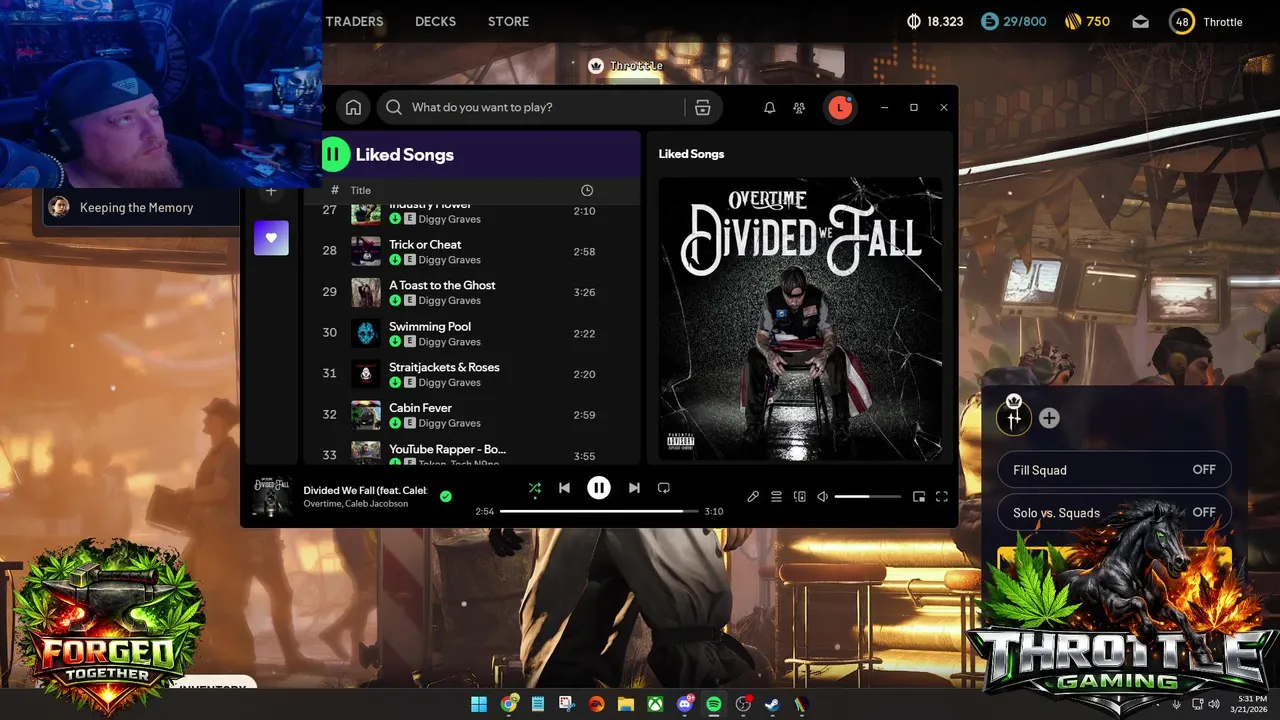Sort tracks by the duration clock icon
Viewport: 1280px width, 720px height.
[x=587, y=190]
